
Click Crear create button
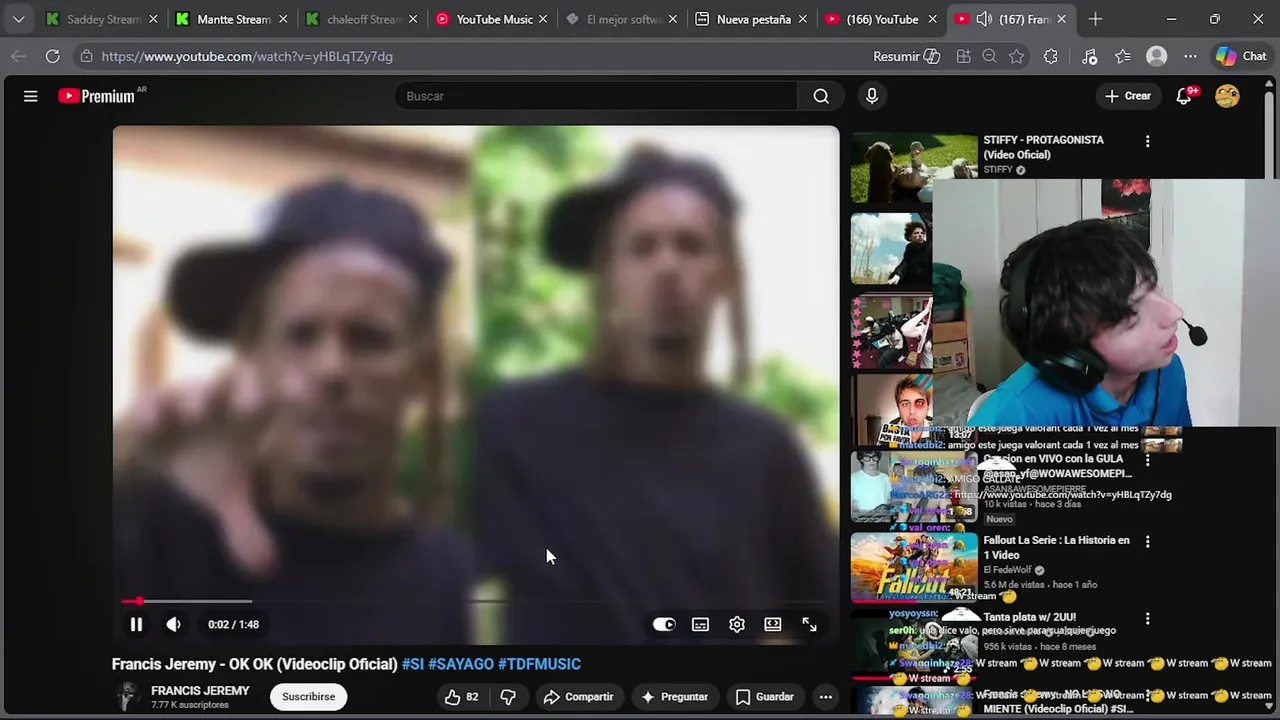pyautogui.click(x=1127, y=96)
